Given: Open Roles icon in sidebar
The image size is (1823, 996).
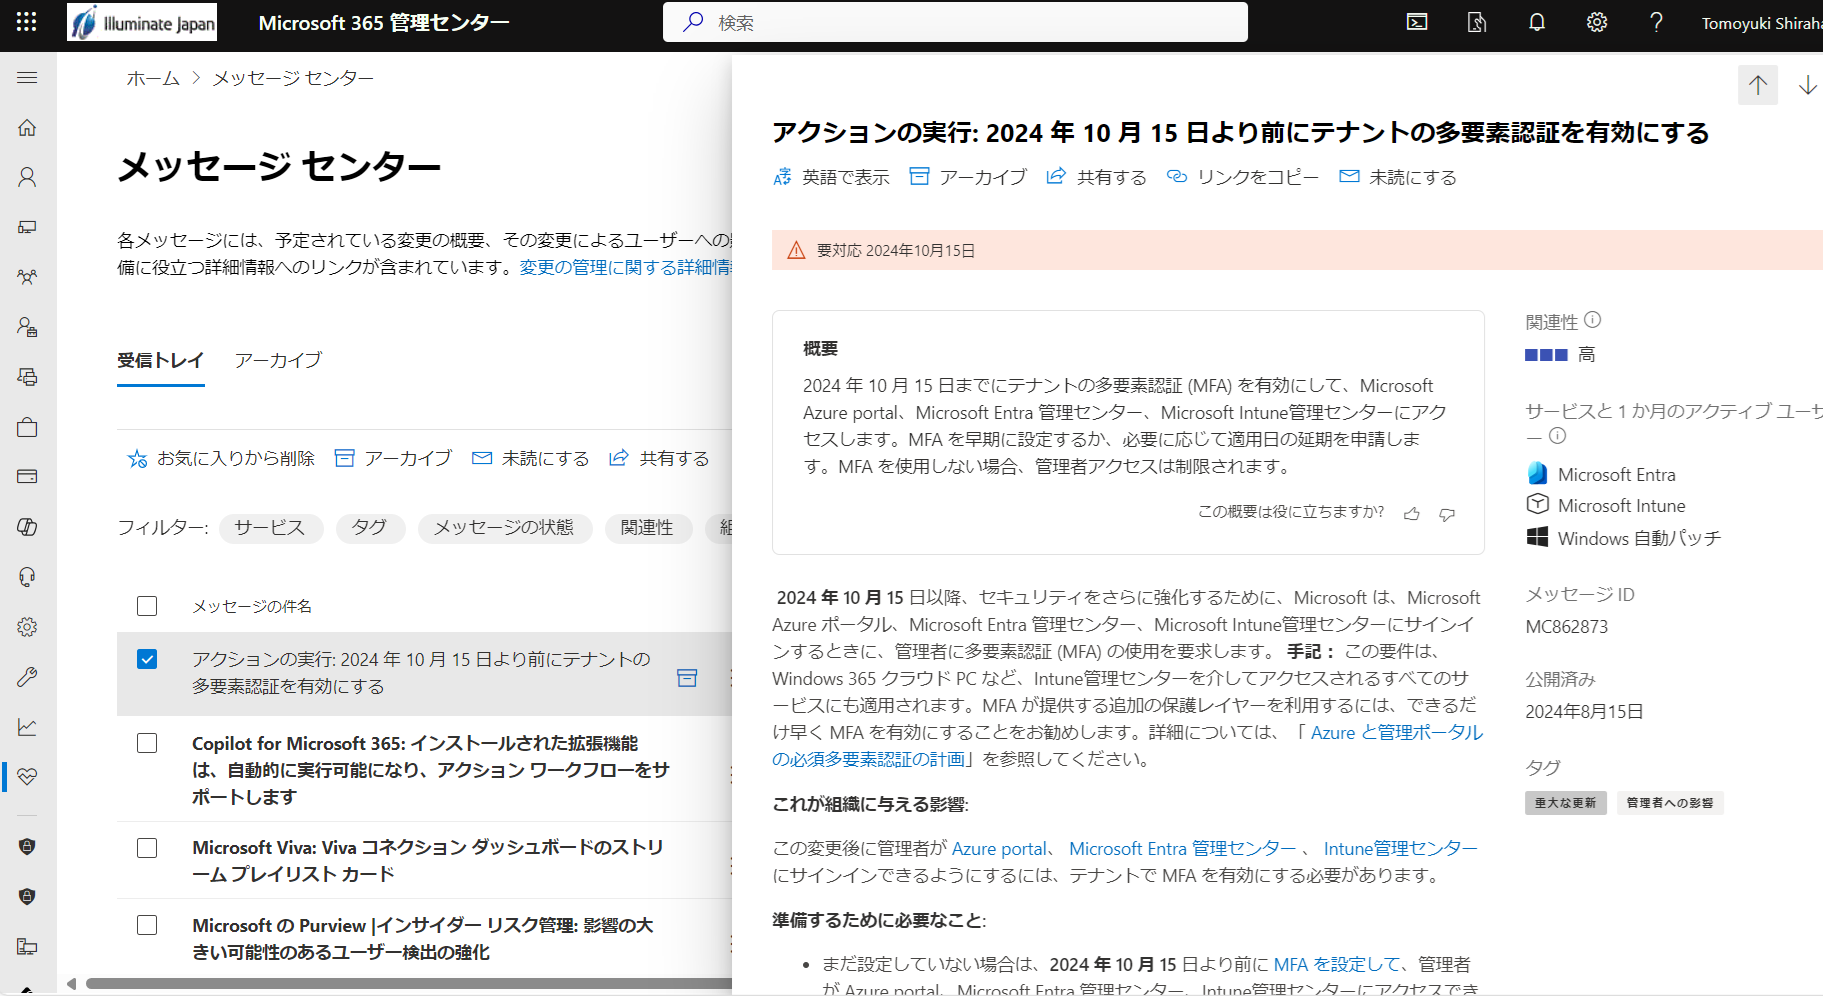Looking at the screenshot, I should click(x=27, y=327).
